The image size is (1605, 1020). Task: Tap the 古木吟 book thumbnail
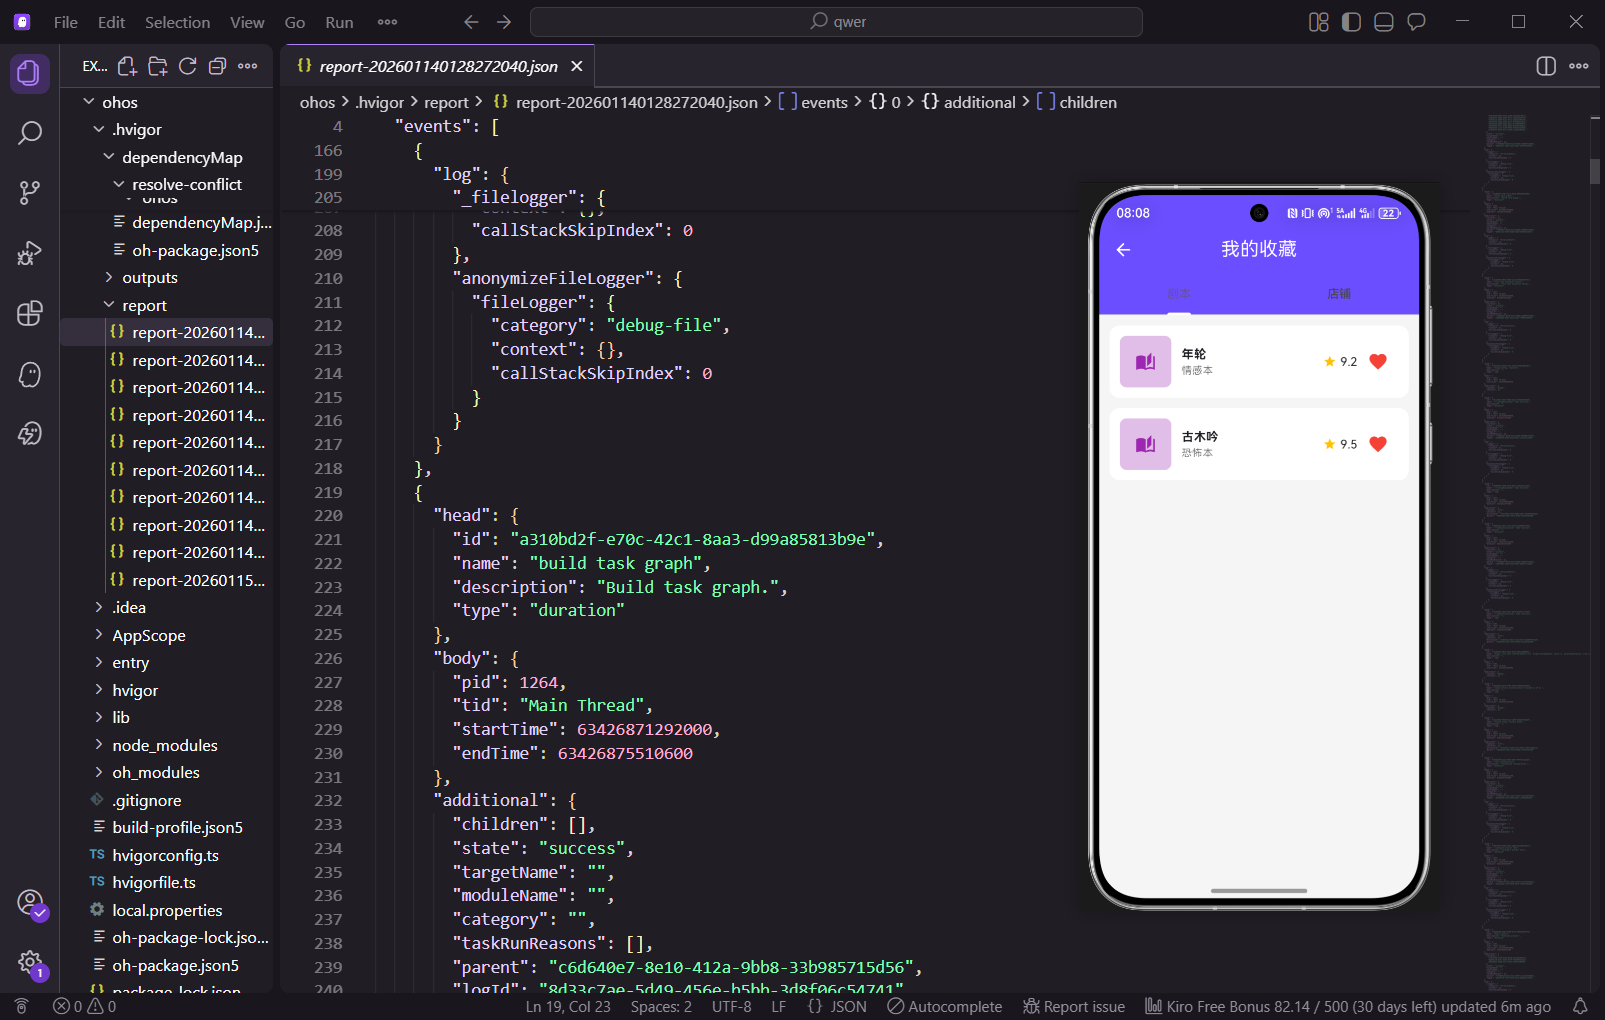1145,444
